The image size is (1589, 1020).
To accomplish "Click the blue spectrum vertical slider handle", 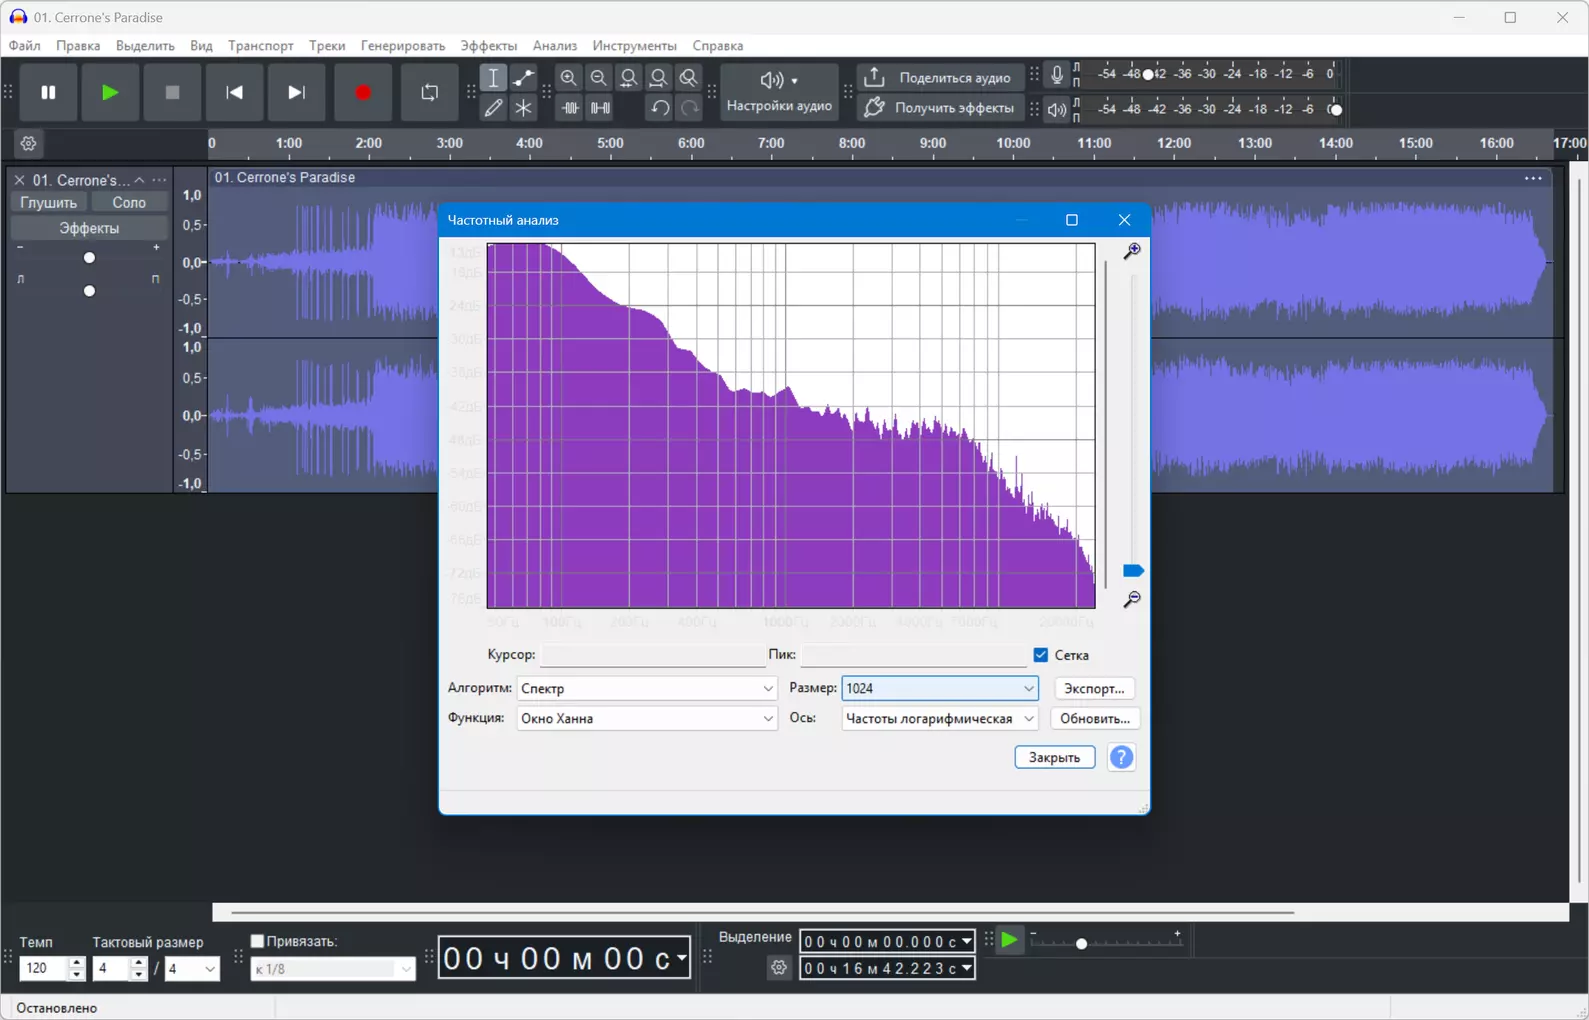I will click(1133, 571).
